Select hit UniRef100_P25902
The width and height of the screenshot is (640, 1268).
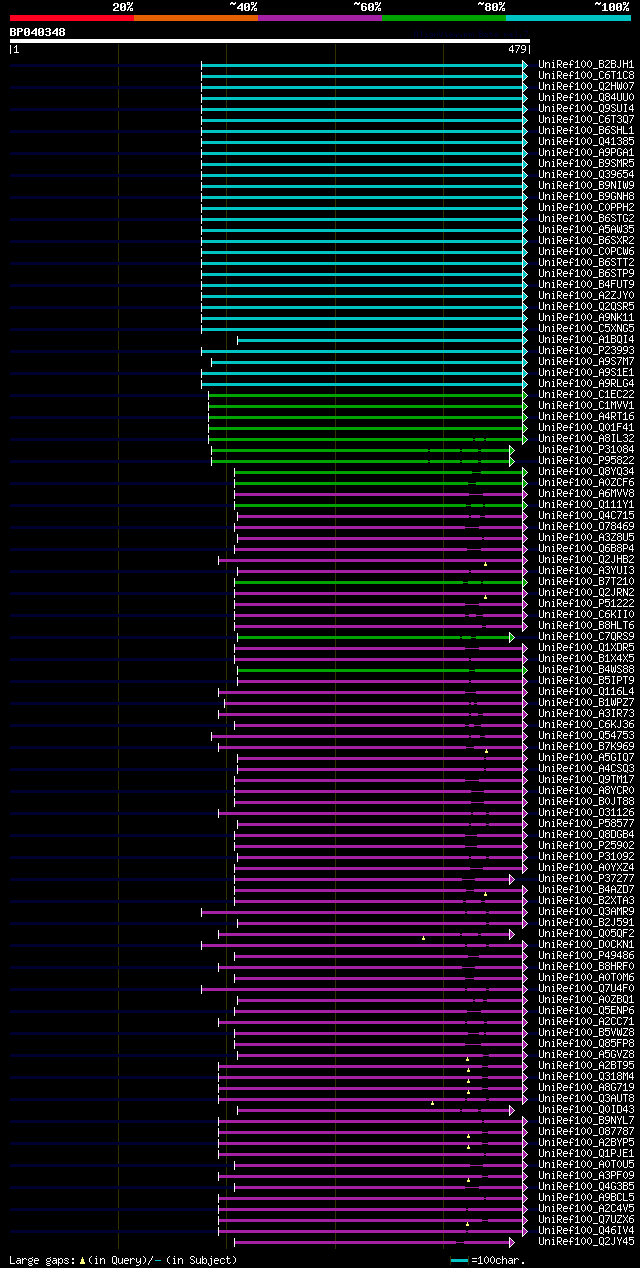[586, 845]
